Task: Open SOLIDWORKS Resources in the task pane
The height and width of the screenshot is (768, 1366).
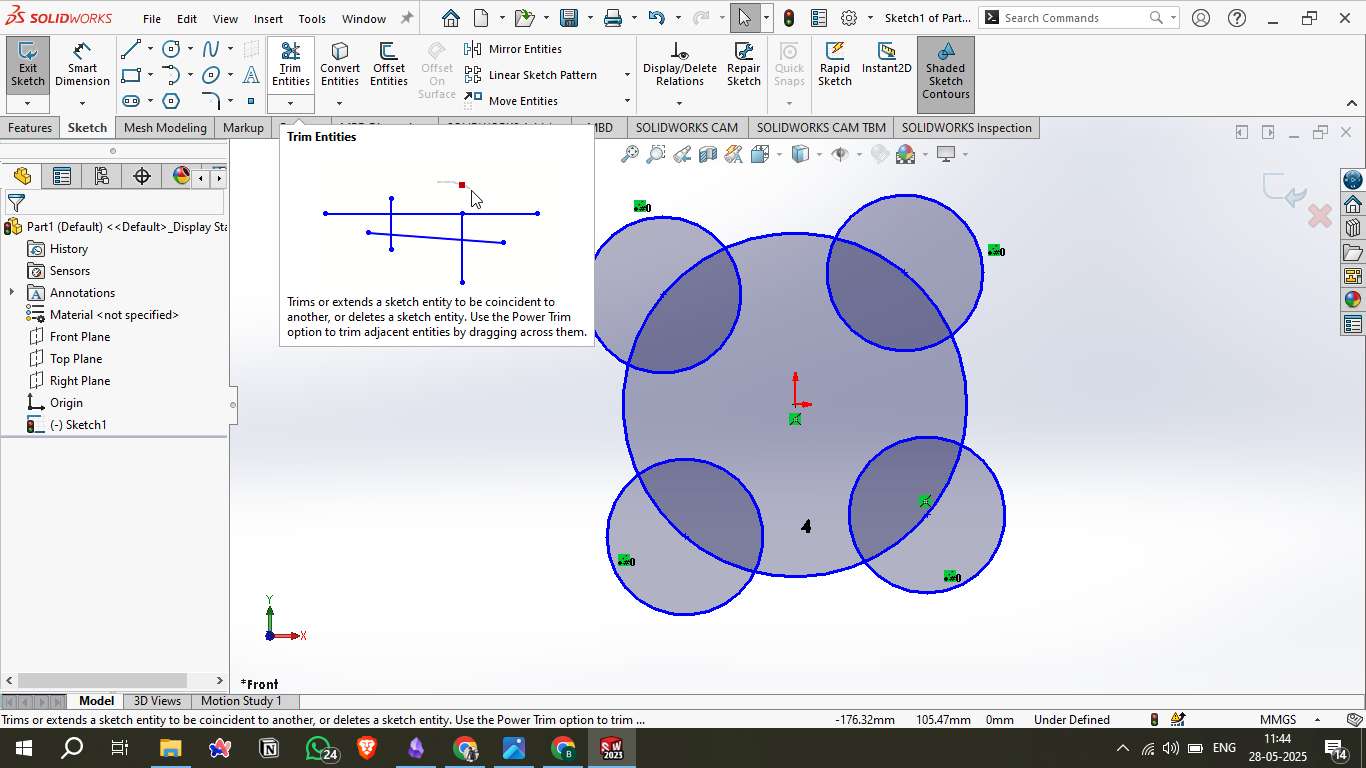Action: pos(1353,204)
